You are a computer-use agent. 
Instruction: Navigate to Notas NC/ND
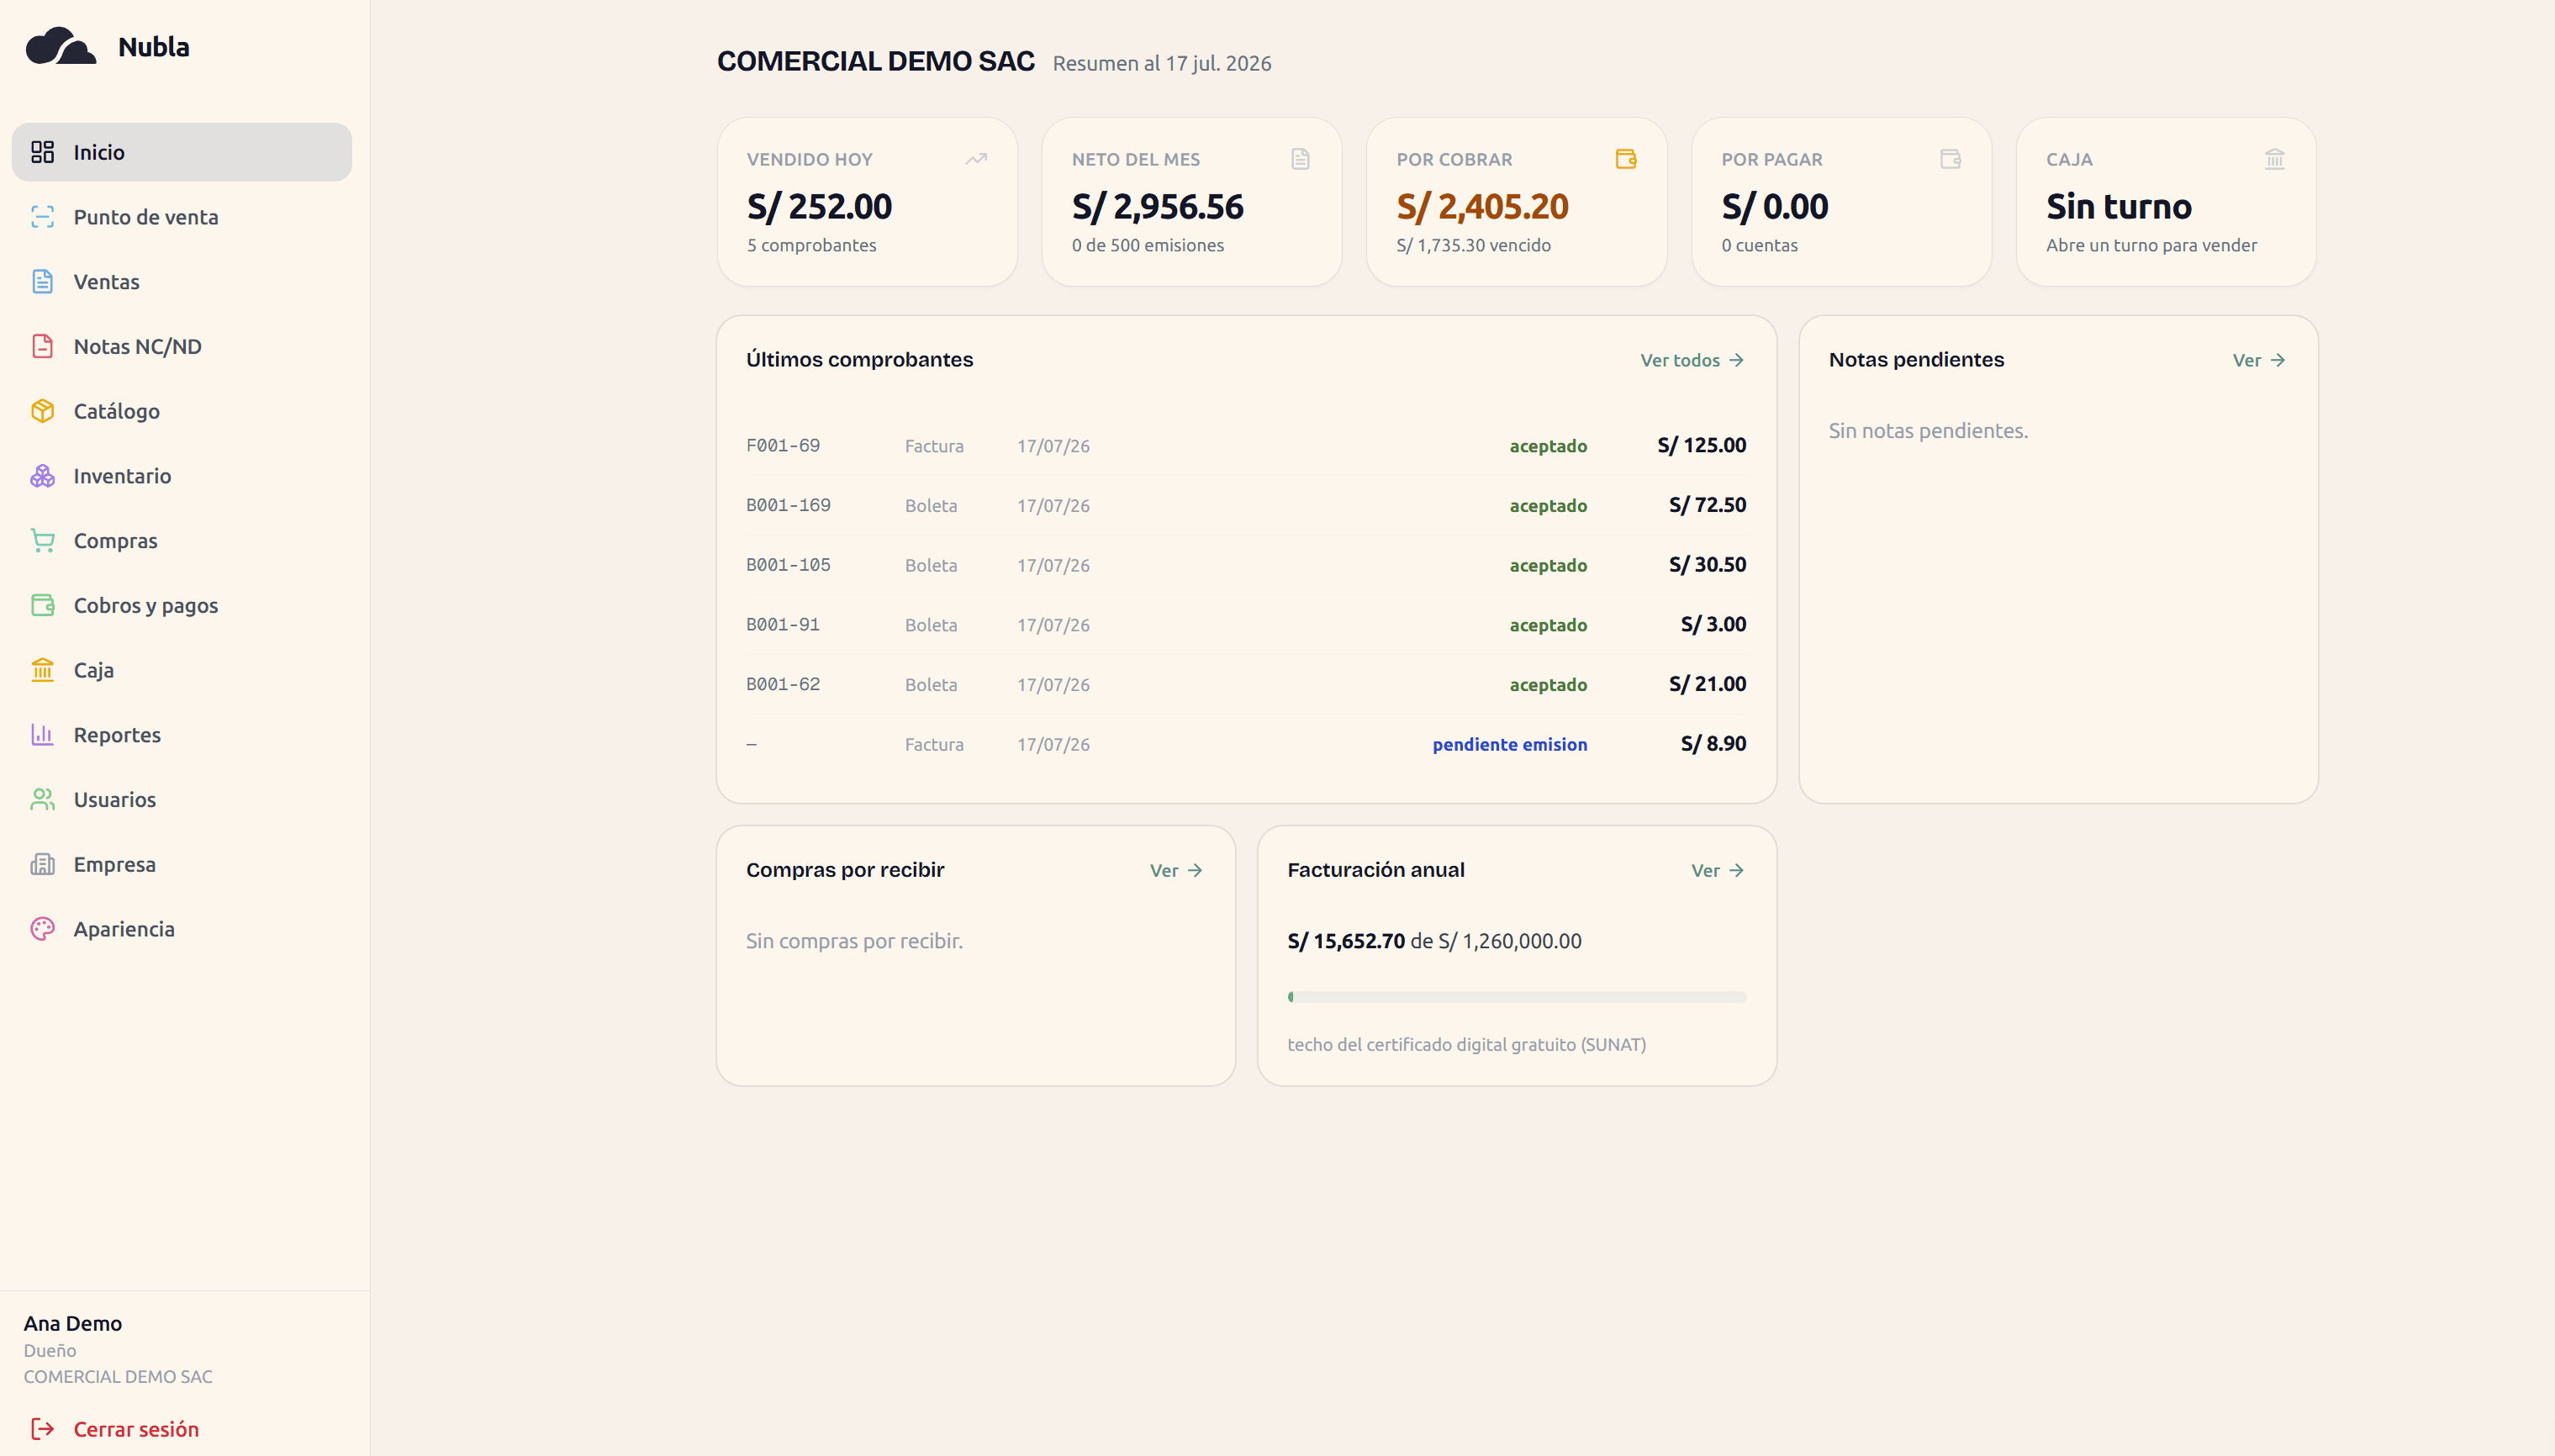182,346
